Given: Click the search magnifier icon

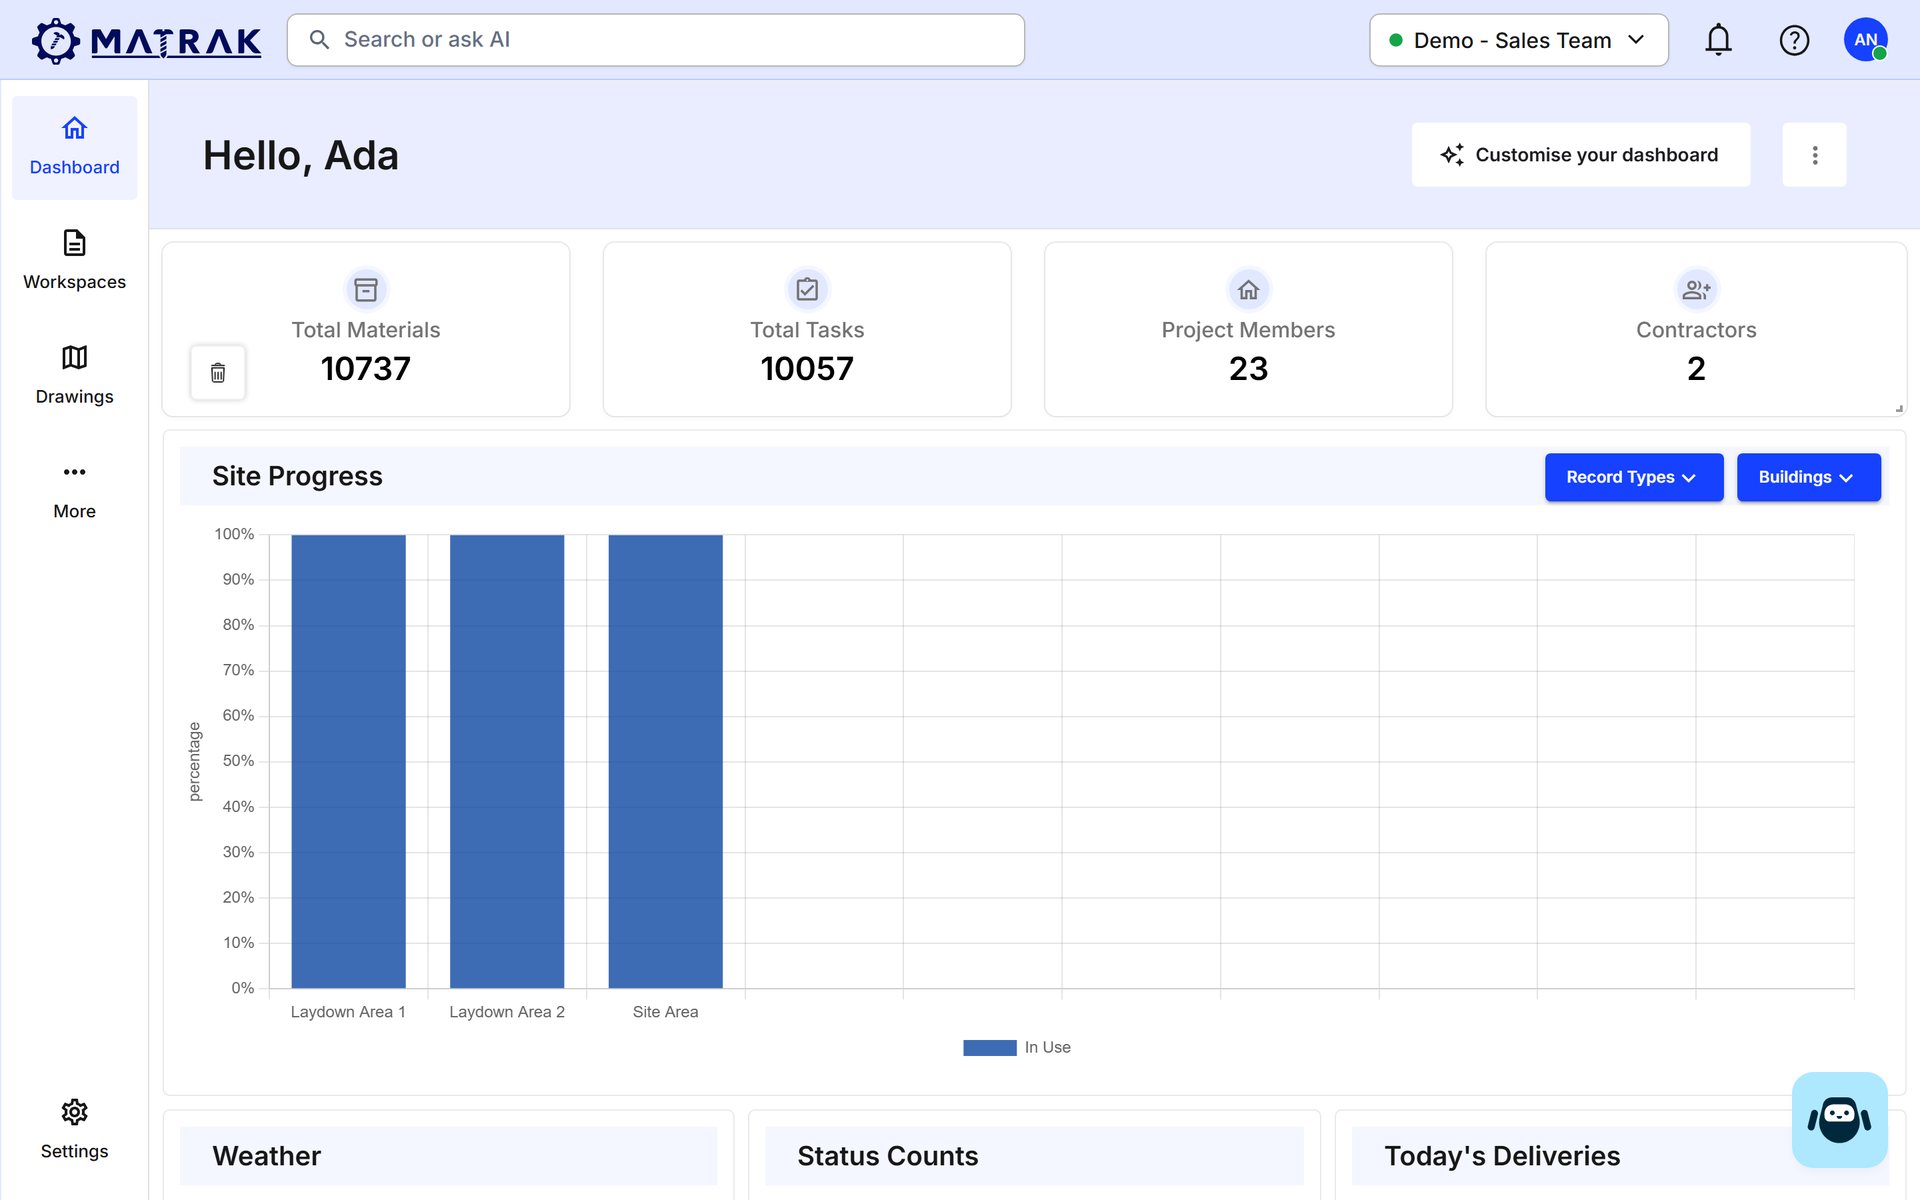Looking at the screenshot, I should coord(319,40).
